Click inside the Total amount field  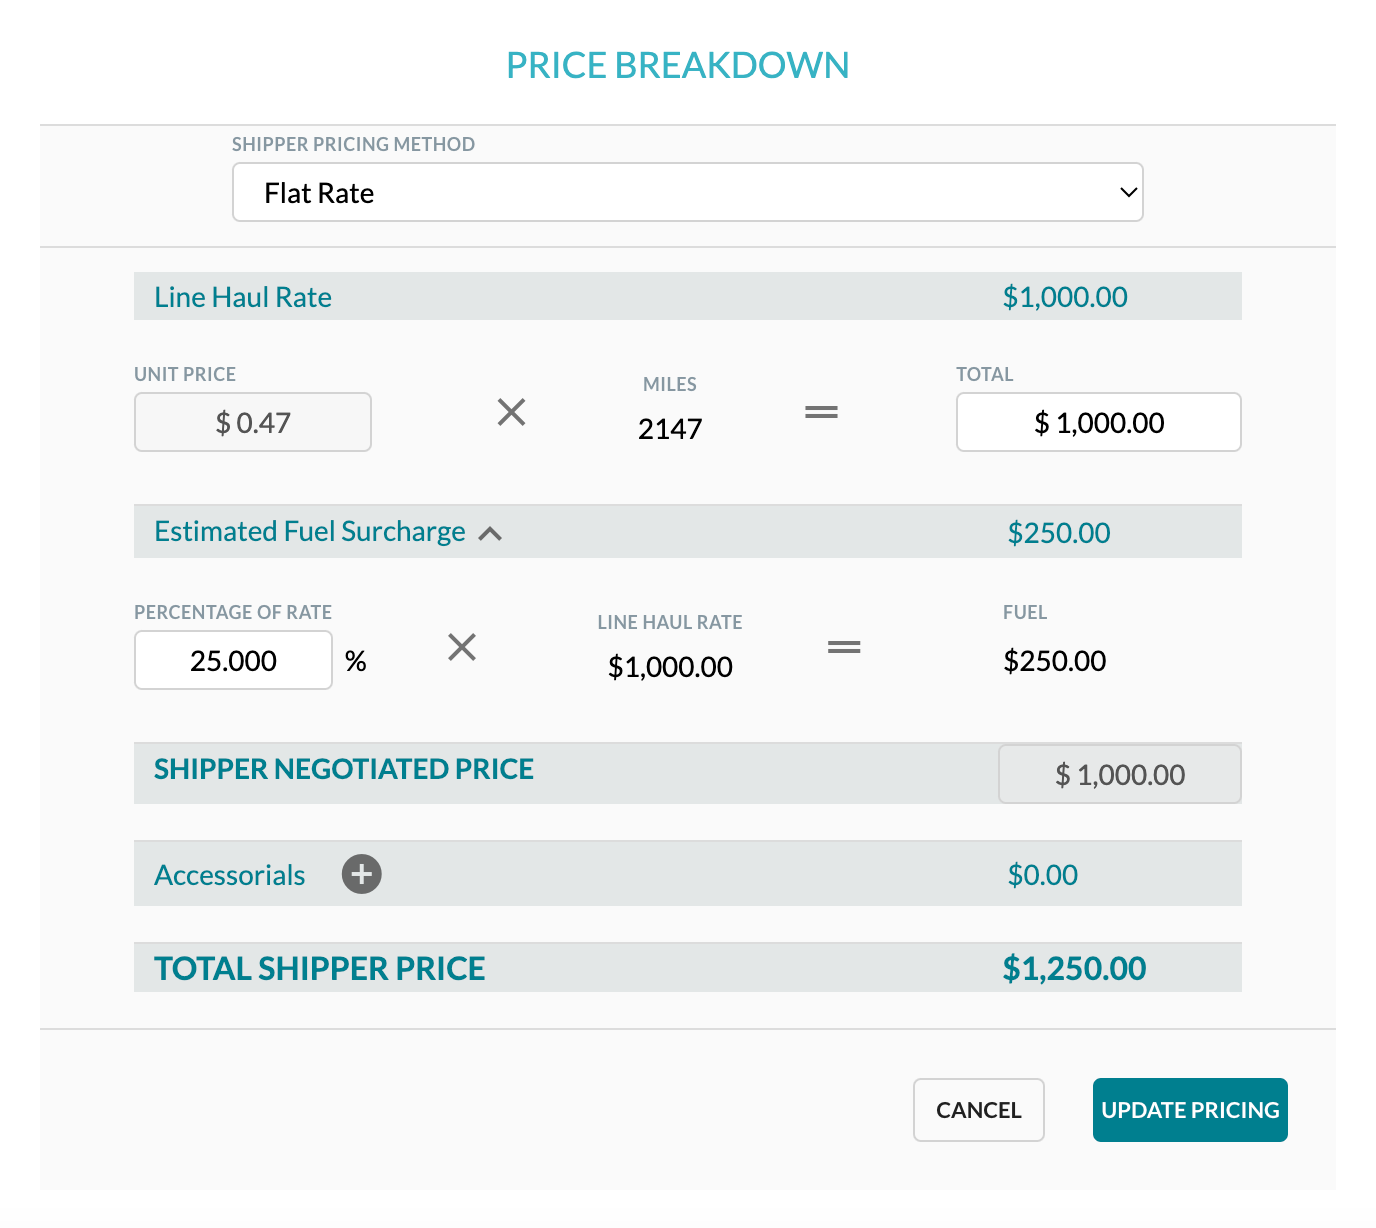1098,422
